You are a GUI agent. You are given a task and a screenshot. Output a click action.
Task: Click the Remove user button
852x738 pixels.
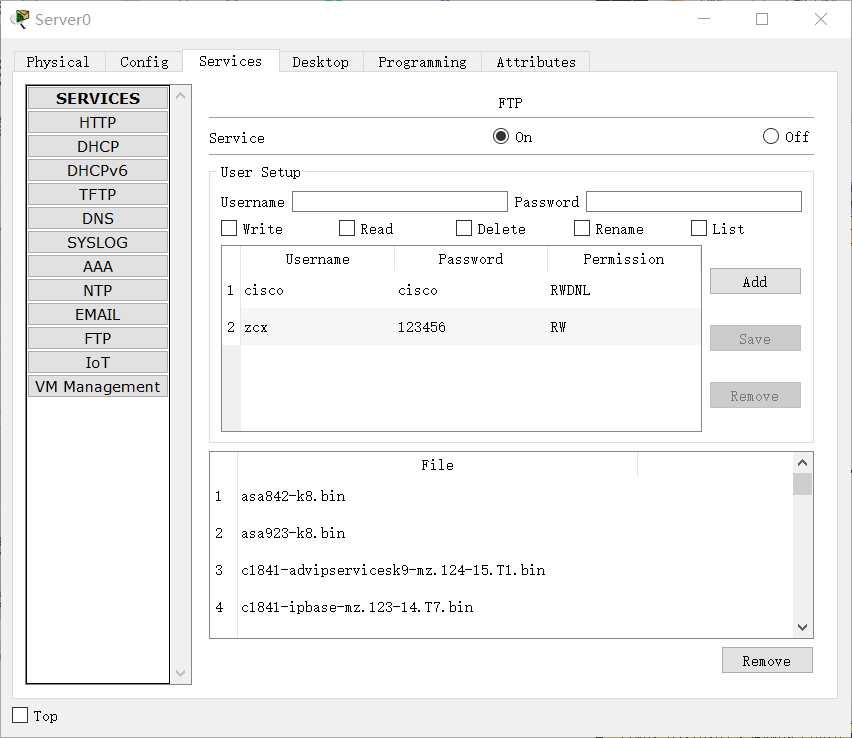(x=755, y=395)
